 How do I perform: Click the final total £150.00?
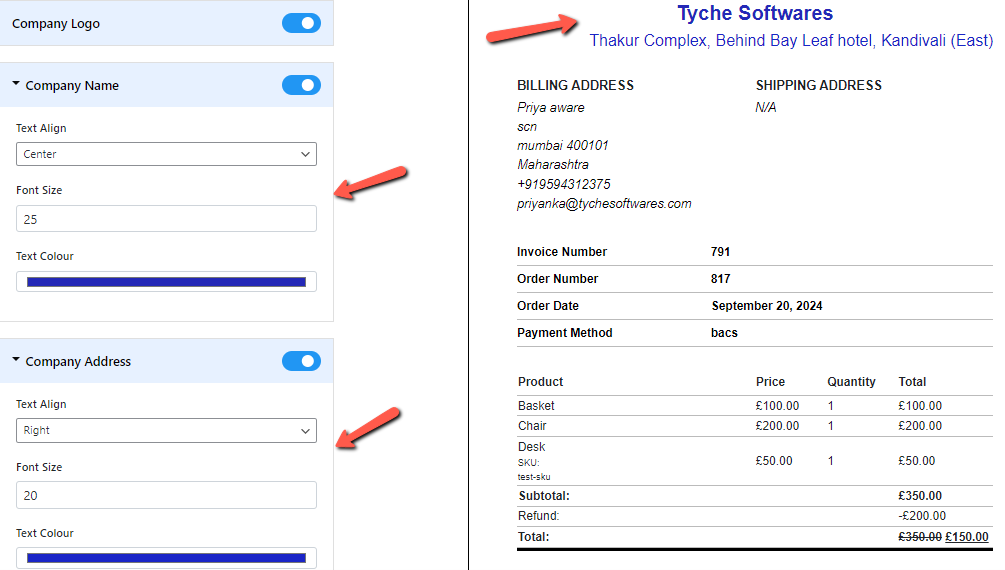[x=967, y=537]
